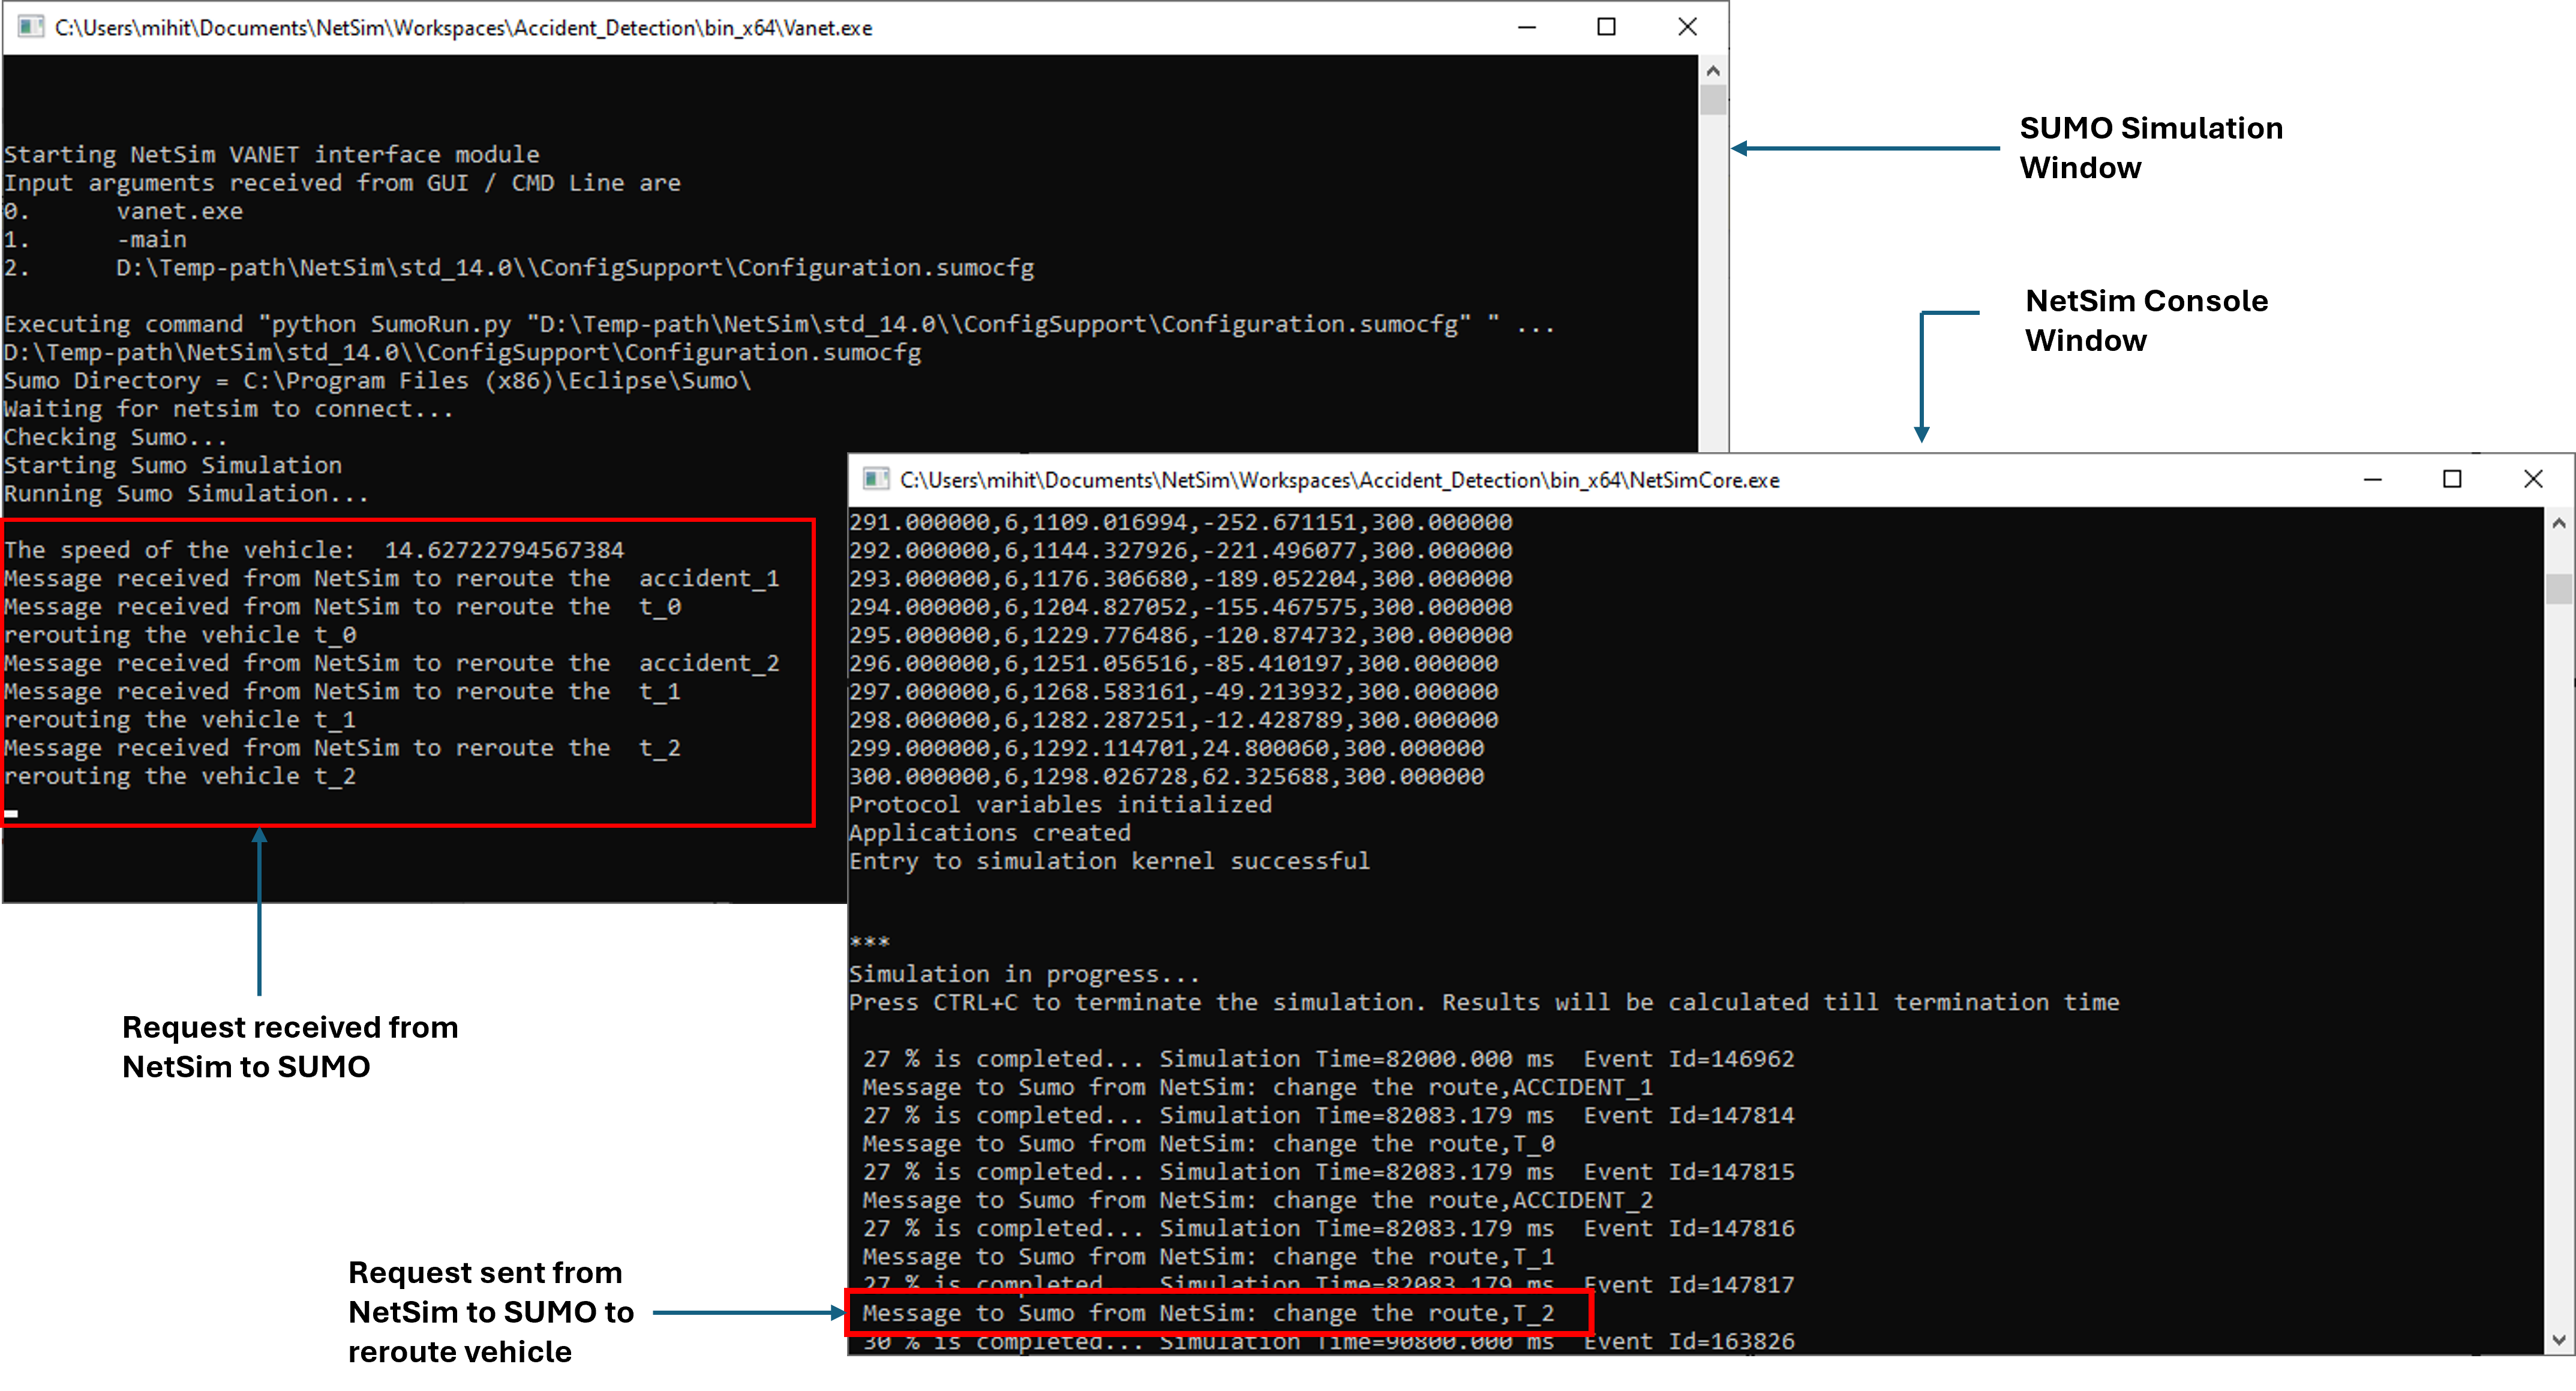Open the Vanet.exe console system menu icon

tap(31, 27)
